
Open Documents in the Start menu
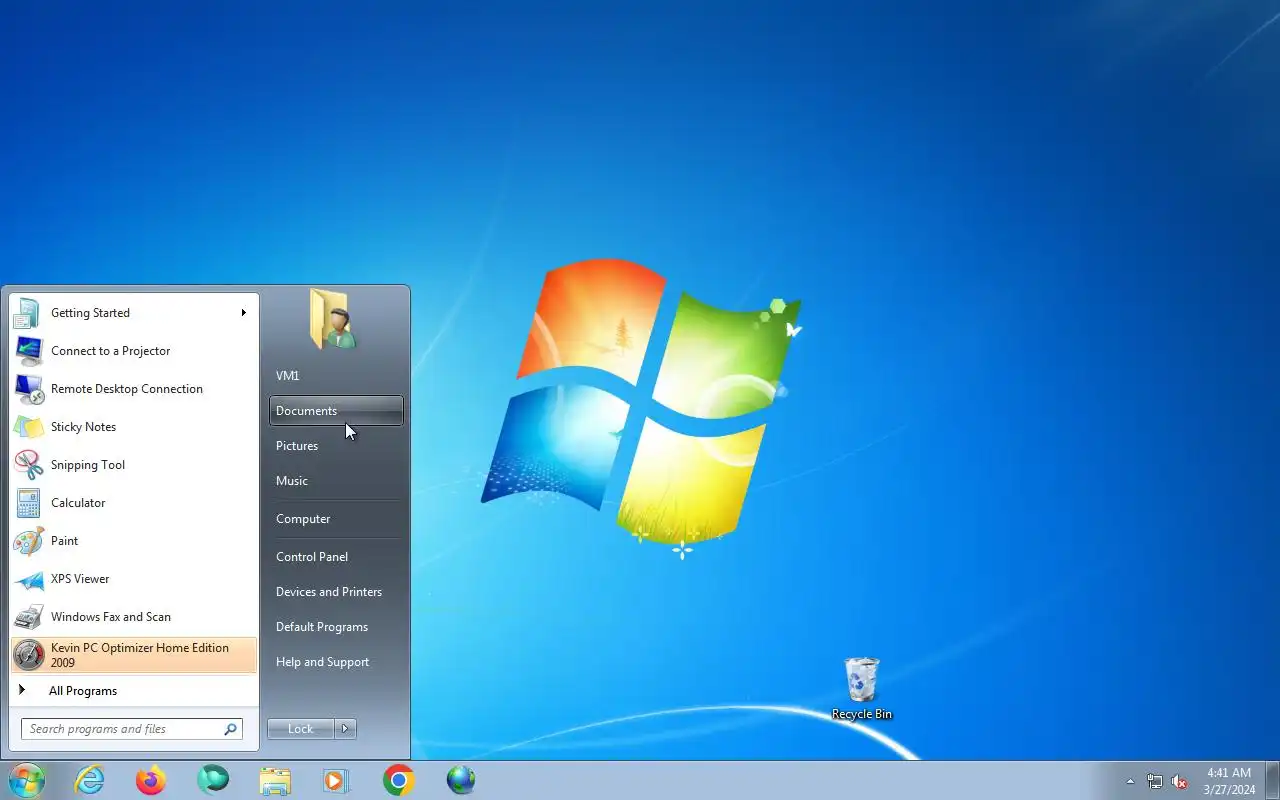click(x=336, y=411)
